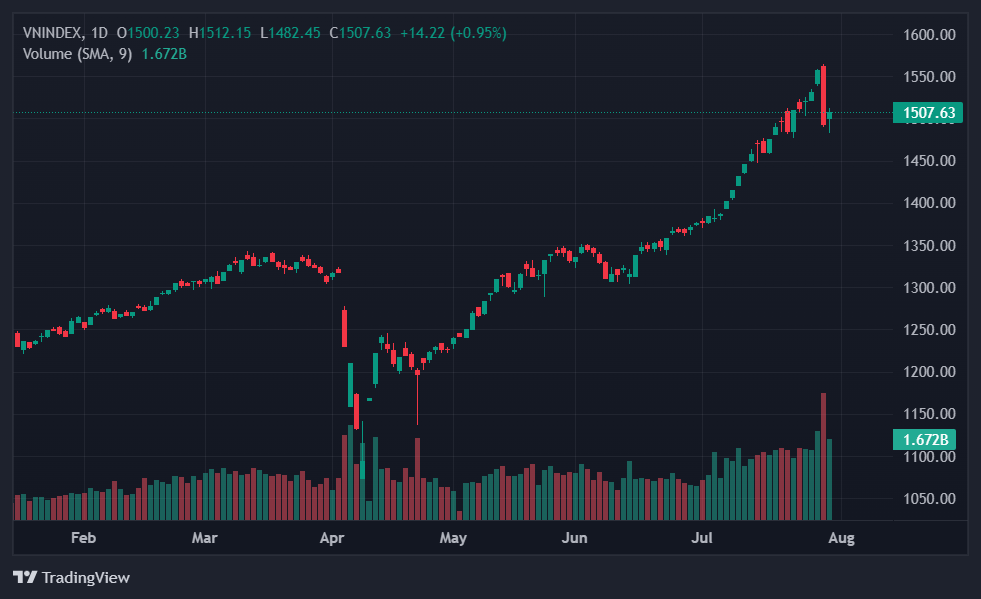The image size is (981, 599).
Task: Click the +14.22 (+0.95%) change text
Action: tap(454, 33)
